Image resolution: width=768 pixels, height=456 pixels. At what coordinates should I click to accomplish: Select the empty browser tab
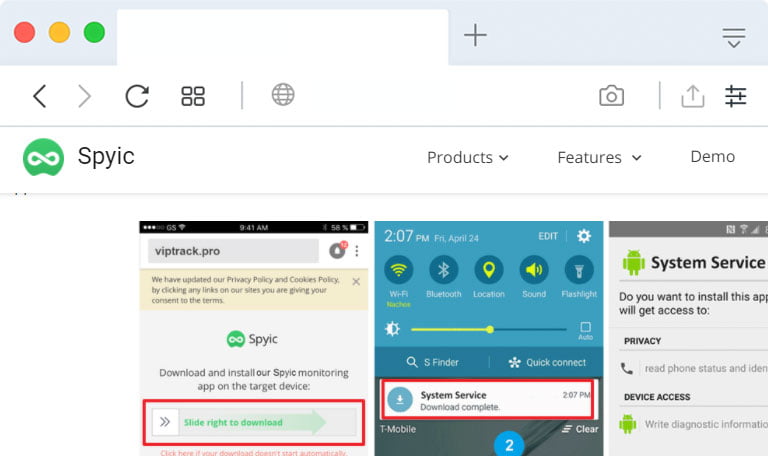(x=283, y=37)
